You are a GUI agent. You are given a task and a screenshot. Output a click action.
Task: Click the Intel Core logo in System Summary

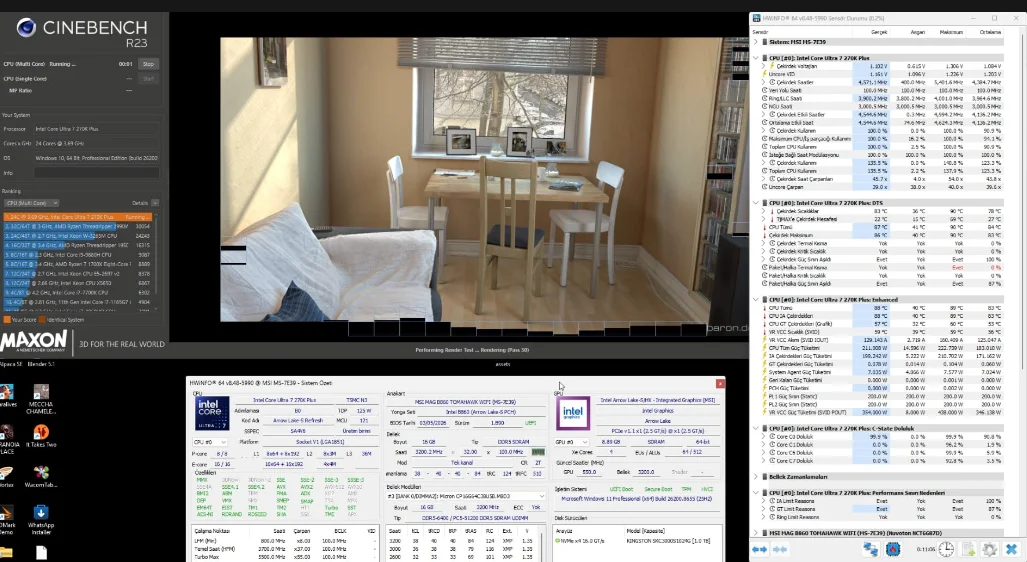(x=212, y=413)
